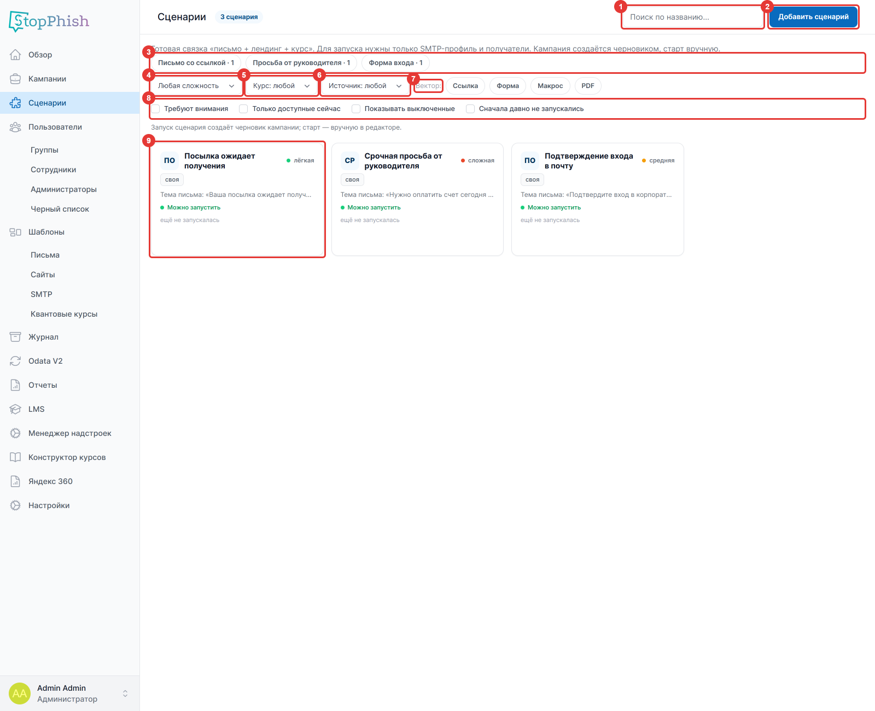Click the LMS graduation cap icon
The image size is (875, 711).
[15, 409]
